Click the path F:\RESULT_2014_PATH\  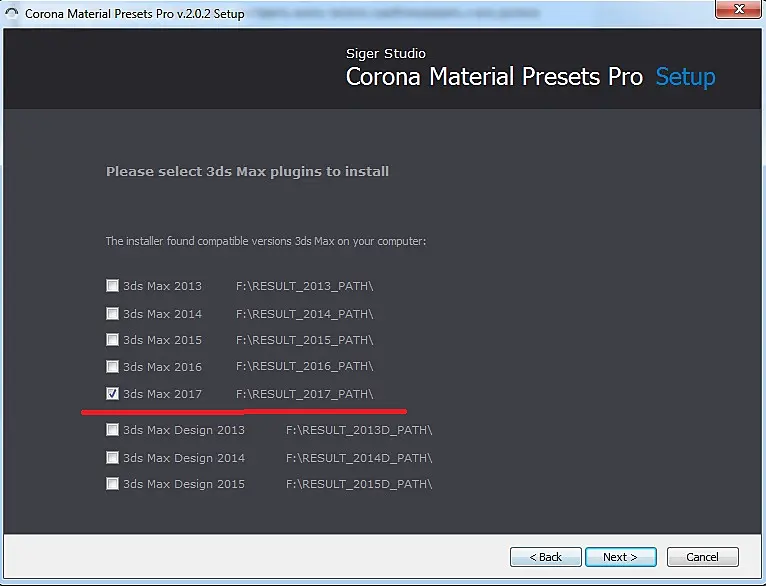[x=304, y=314]
